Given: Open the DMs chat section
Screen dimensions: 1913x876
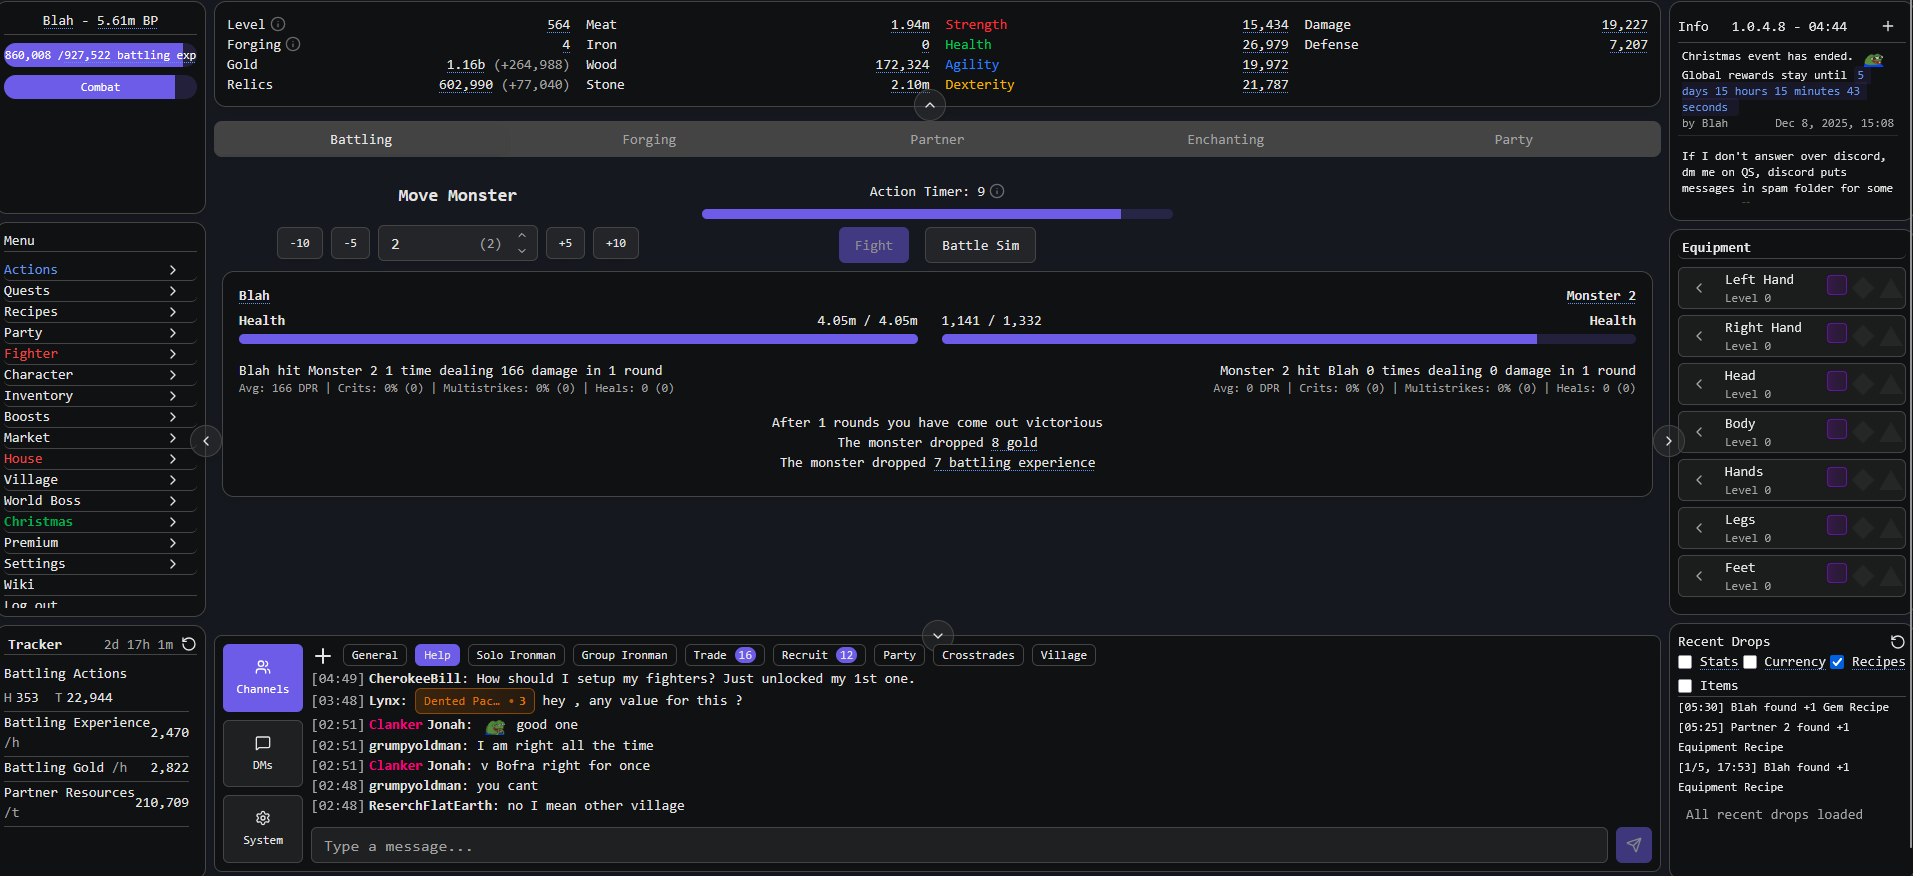Looking at the screenshot, I should 263,753.
